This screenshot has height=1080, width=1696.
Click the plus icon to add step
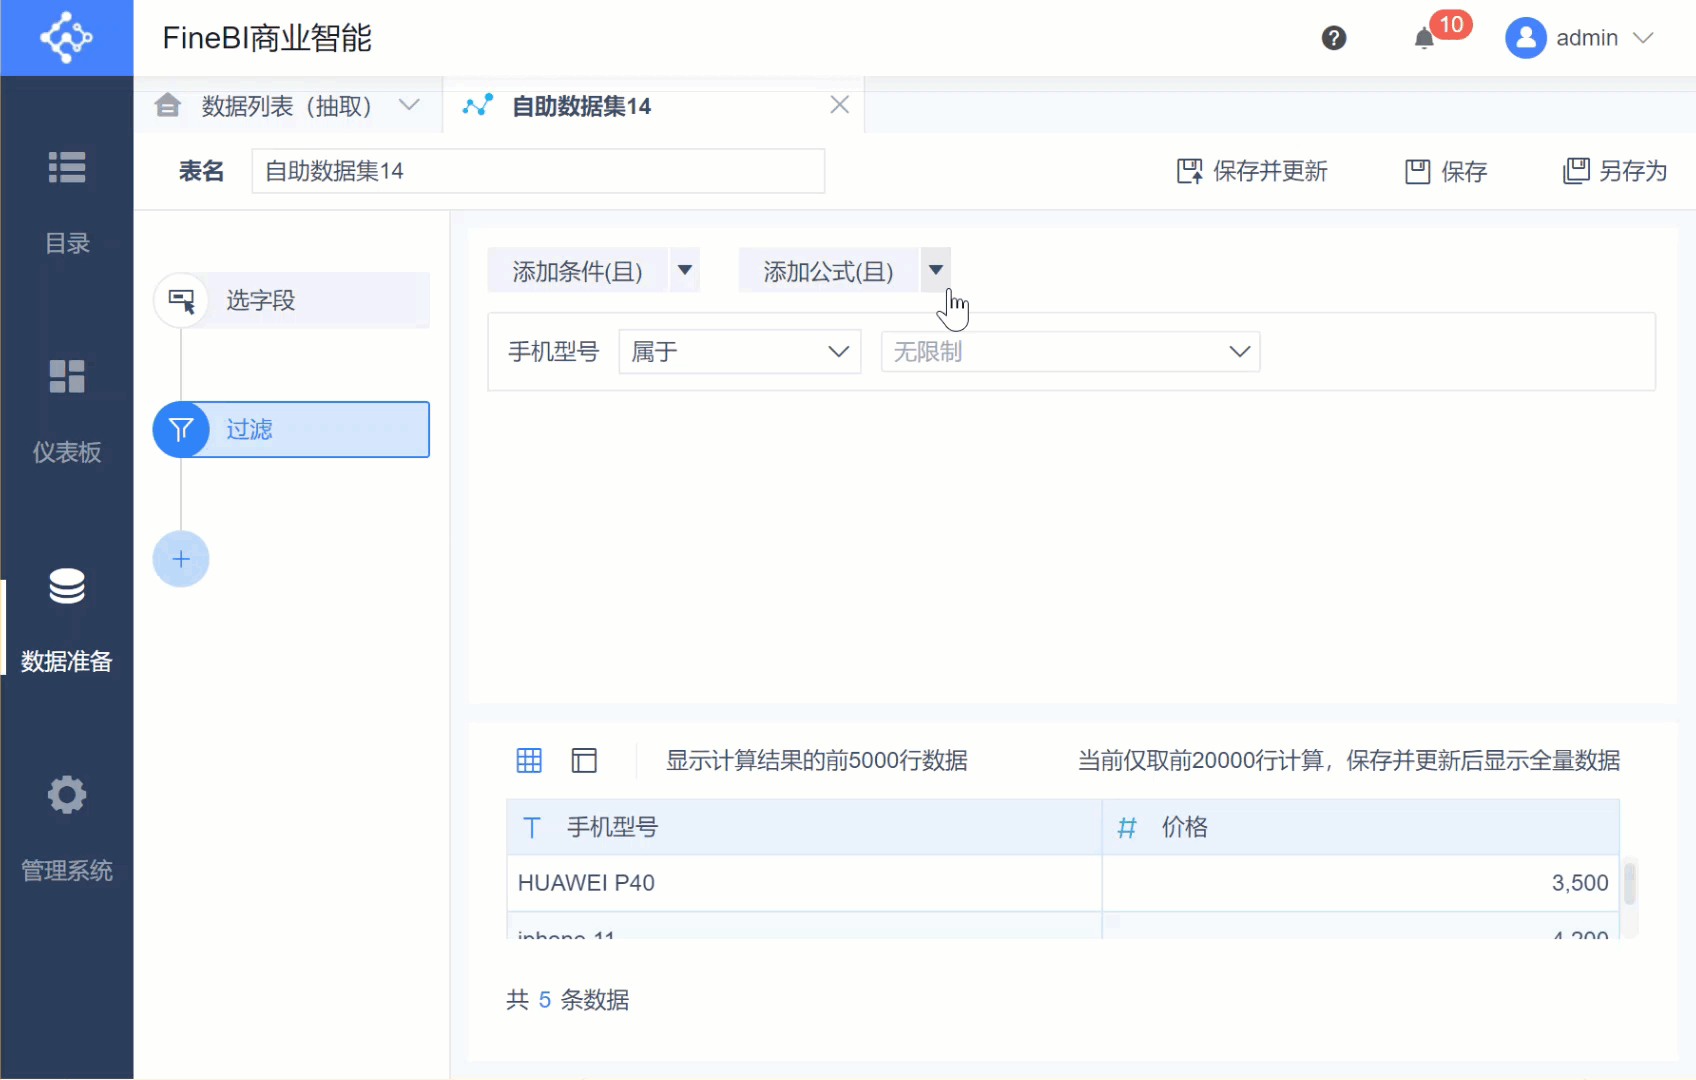tap(181, 559)
